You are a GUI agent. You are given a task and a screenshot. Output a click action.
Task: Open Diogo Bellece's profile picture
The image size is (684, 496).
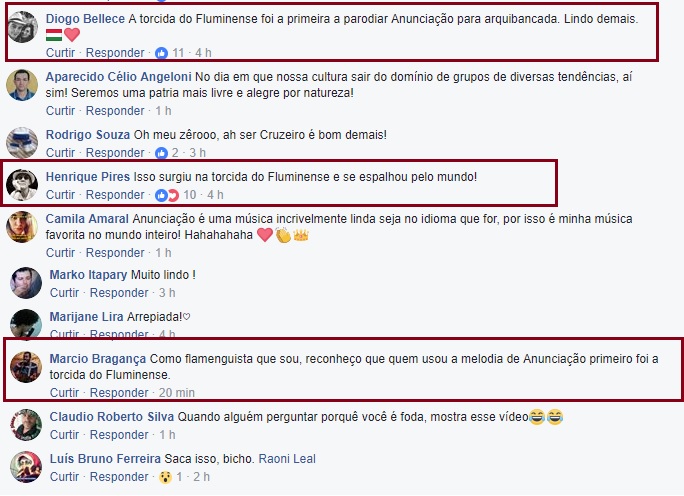(x=22, y=27)
